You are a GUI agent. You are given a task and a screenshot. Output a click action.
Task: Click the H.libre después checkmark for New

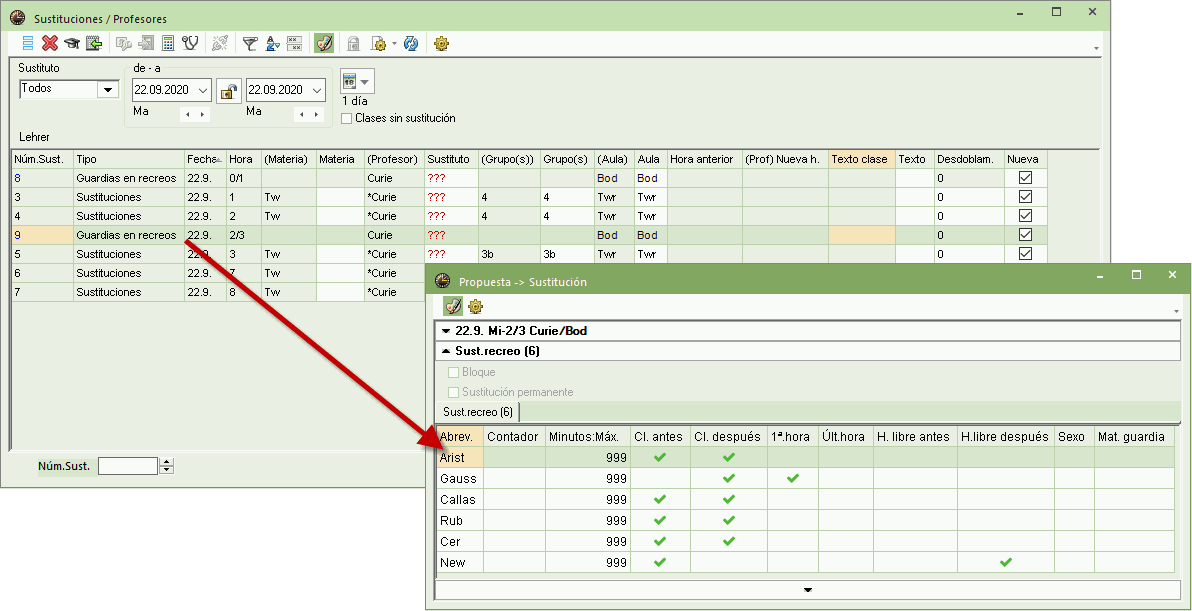tap(1006, 563)
